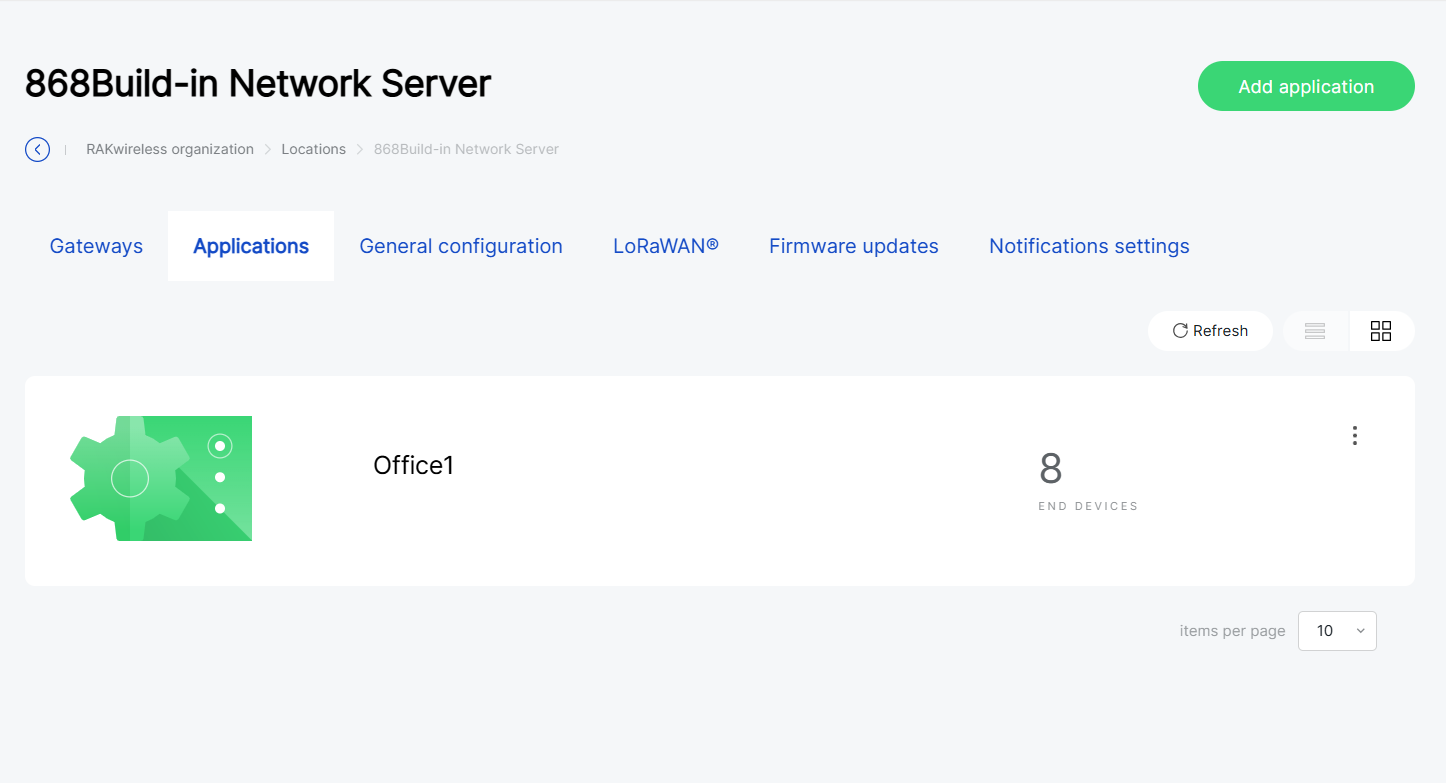This screenshot has height=783, width=1446.
Task: Click the Office1 green gear application icon
Action: click(160, 478)
